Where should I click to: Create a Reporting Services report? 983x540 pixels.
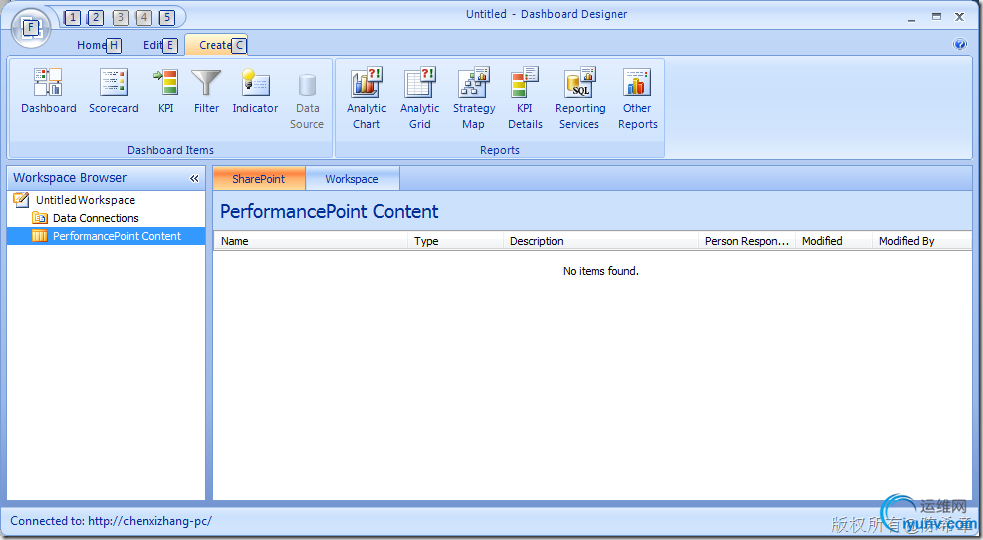tap(580, 99)
